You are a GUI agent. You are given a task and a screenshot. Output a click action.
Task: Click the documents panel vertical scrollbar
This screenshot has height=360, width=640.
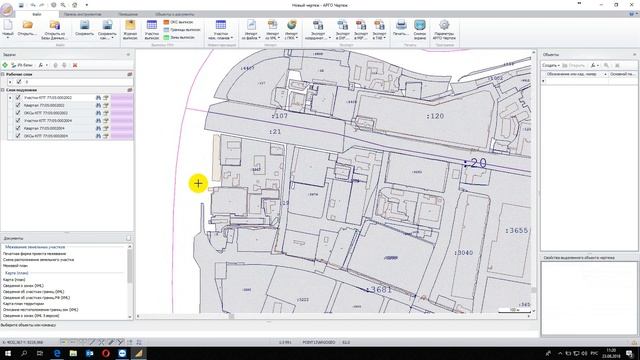pos(130,281)
